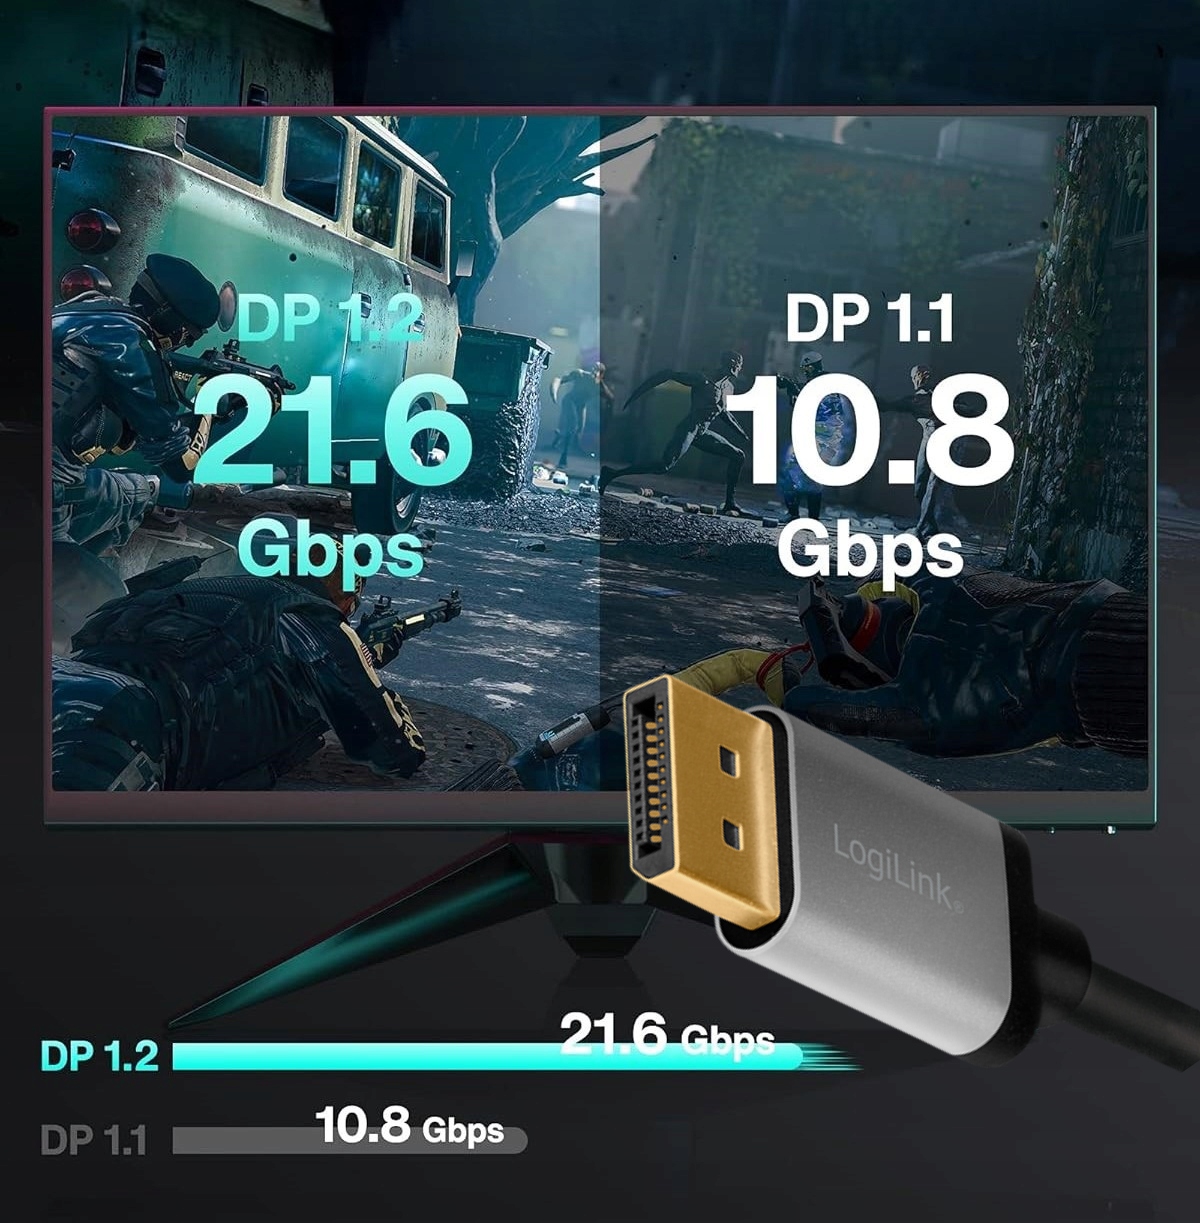Click the DP 1.1 label beside the gray bar
Screen dimensions: 1200x1223
(94, 1140)
